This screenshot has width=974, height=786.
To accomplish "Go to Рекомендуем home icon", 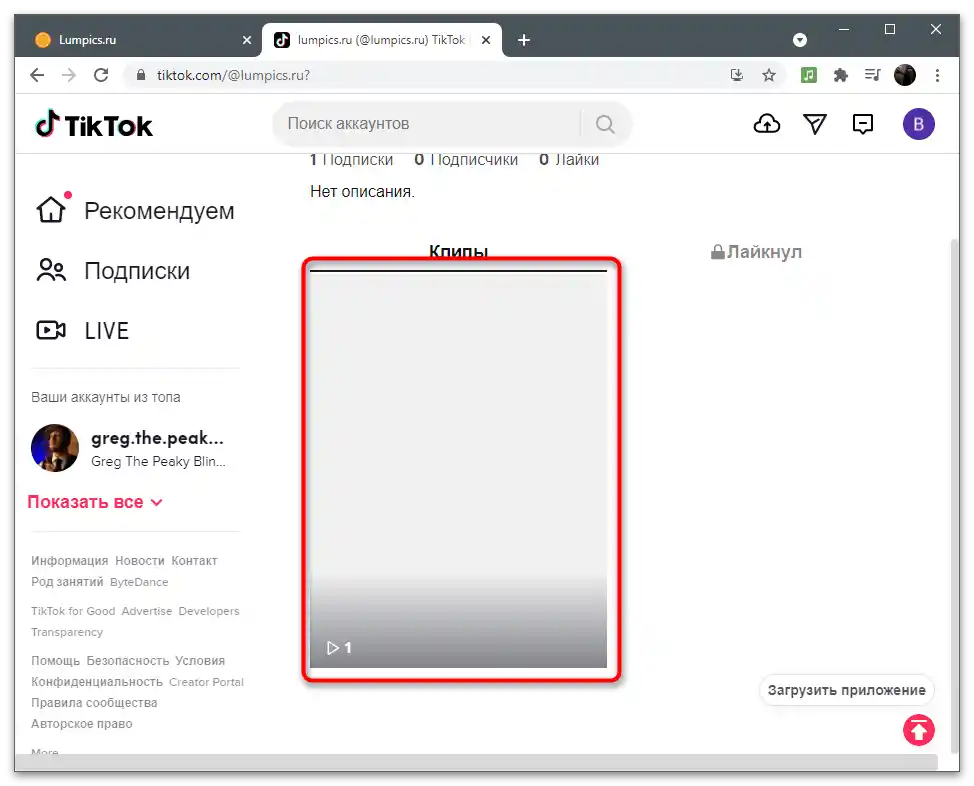I will tap(50, 210).
